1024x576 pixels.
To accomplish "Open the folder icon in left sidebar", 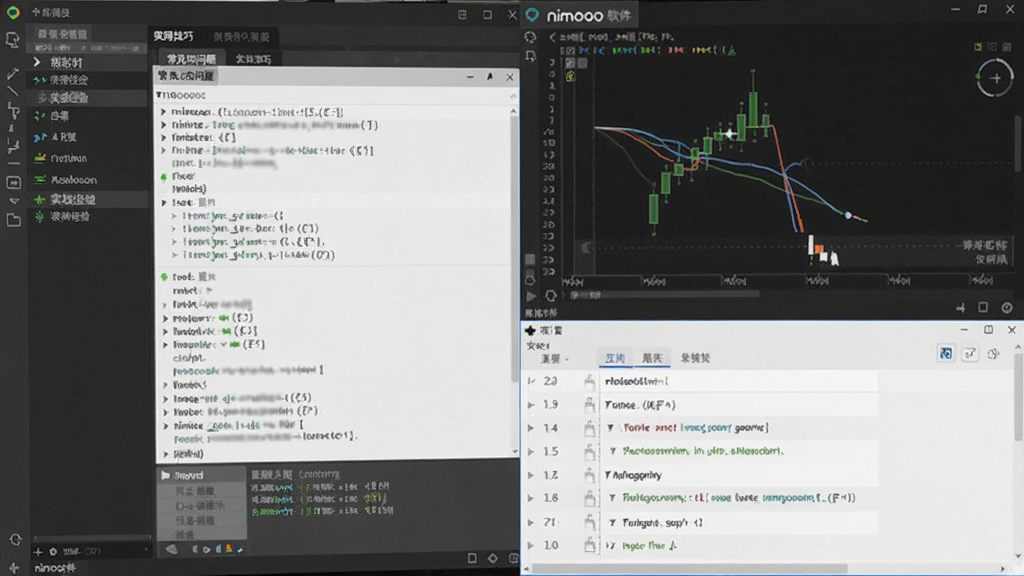I will 13,221.
